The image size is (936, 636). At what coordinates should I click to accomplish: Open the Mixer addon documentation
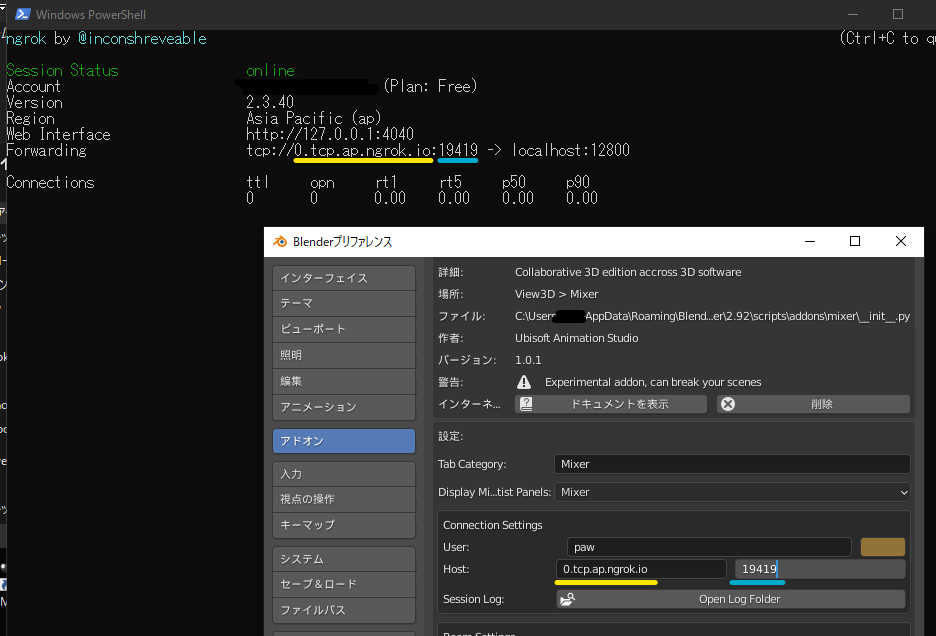[611, 403]
